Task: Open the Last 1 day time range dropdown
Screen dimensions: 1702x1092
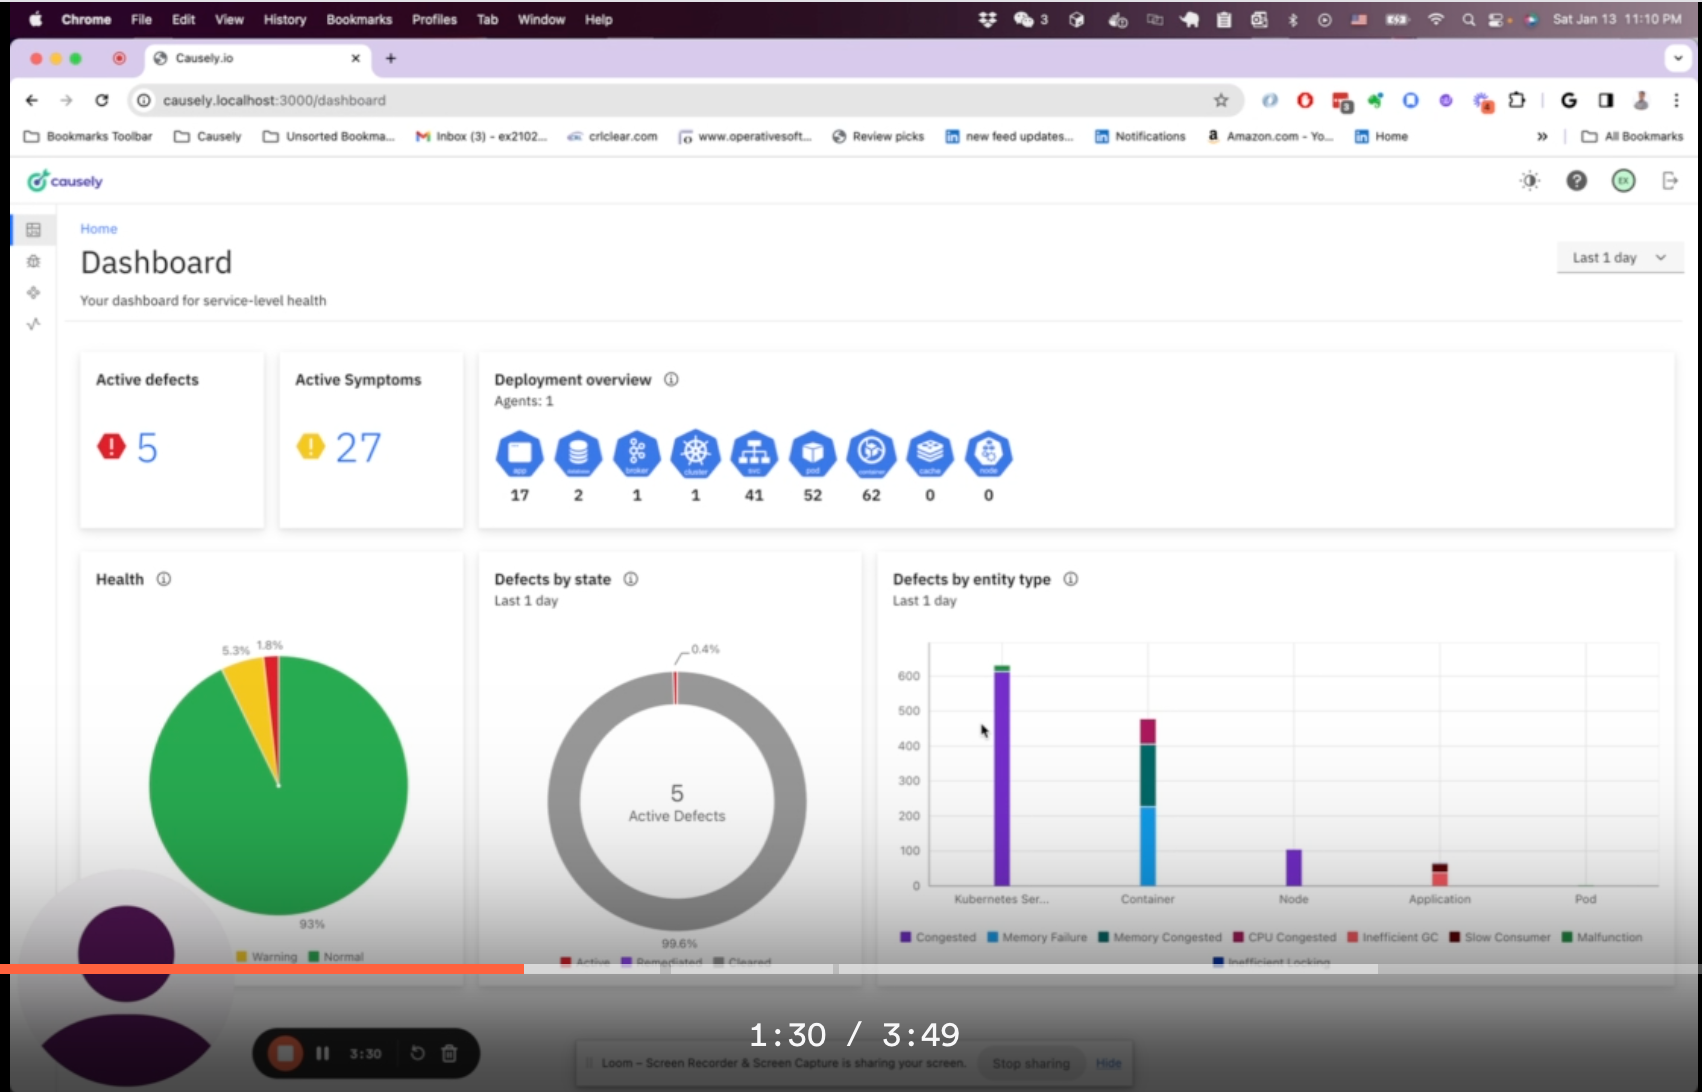Action: (1619, 258)
